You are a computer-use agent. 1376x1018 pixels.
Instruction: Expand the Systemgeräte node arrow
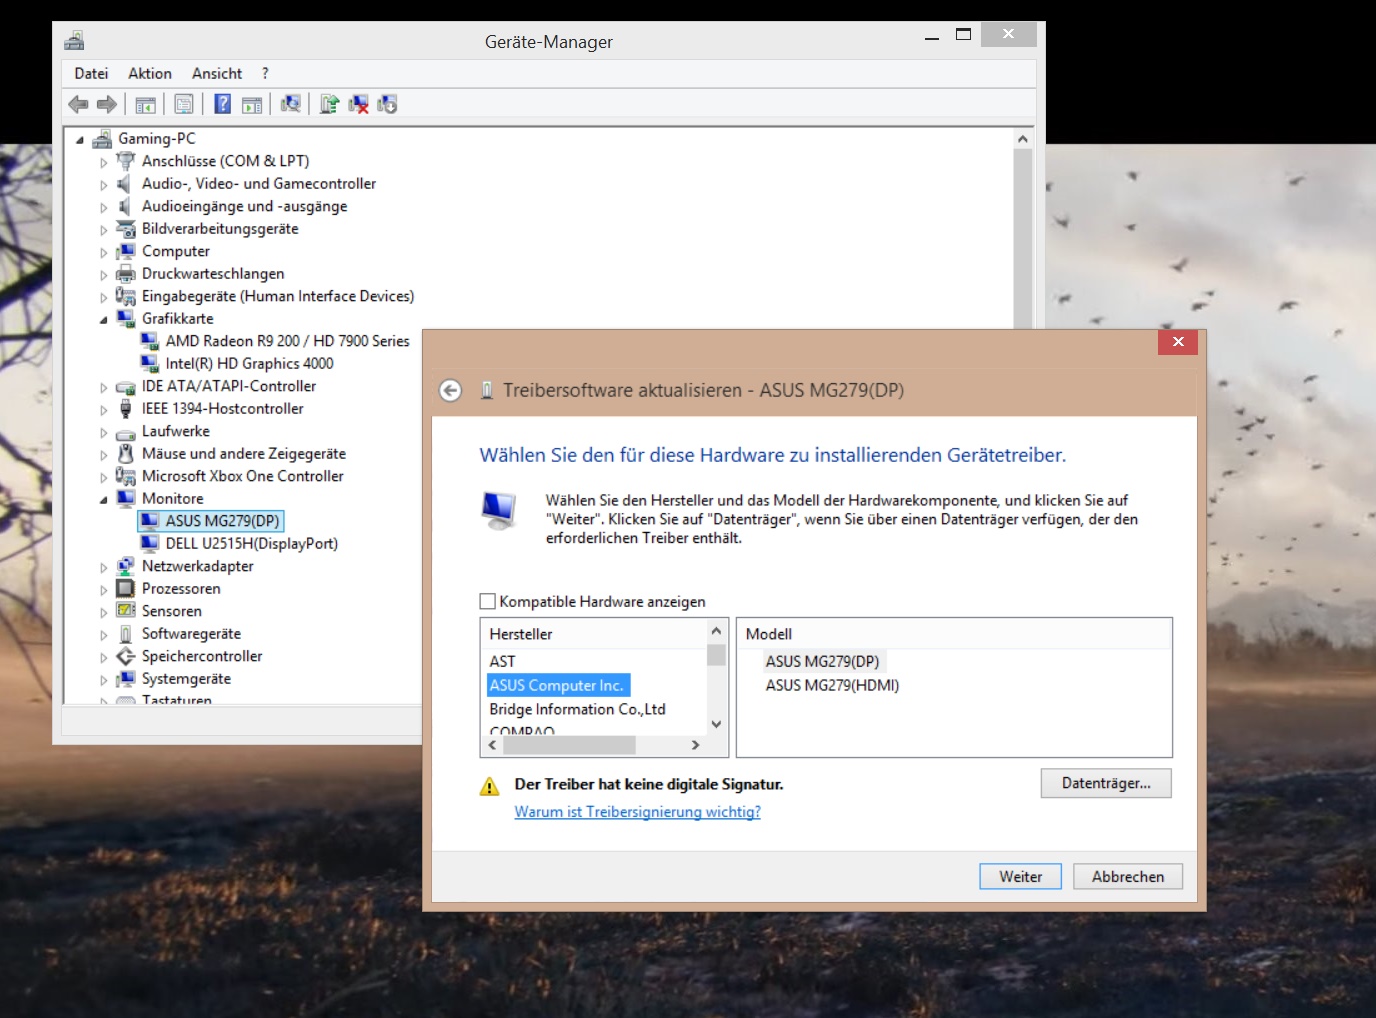[103, 679]
